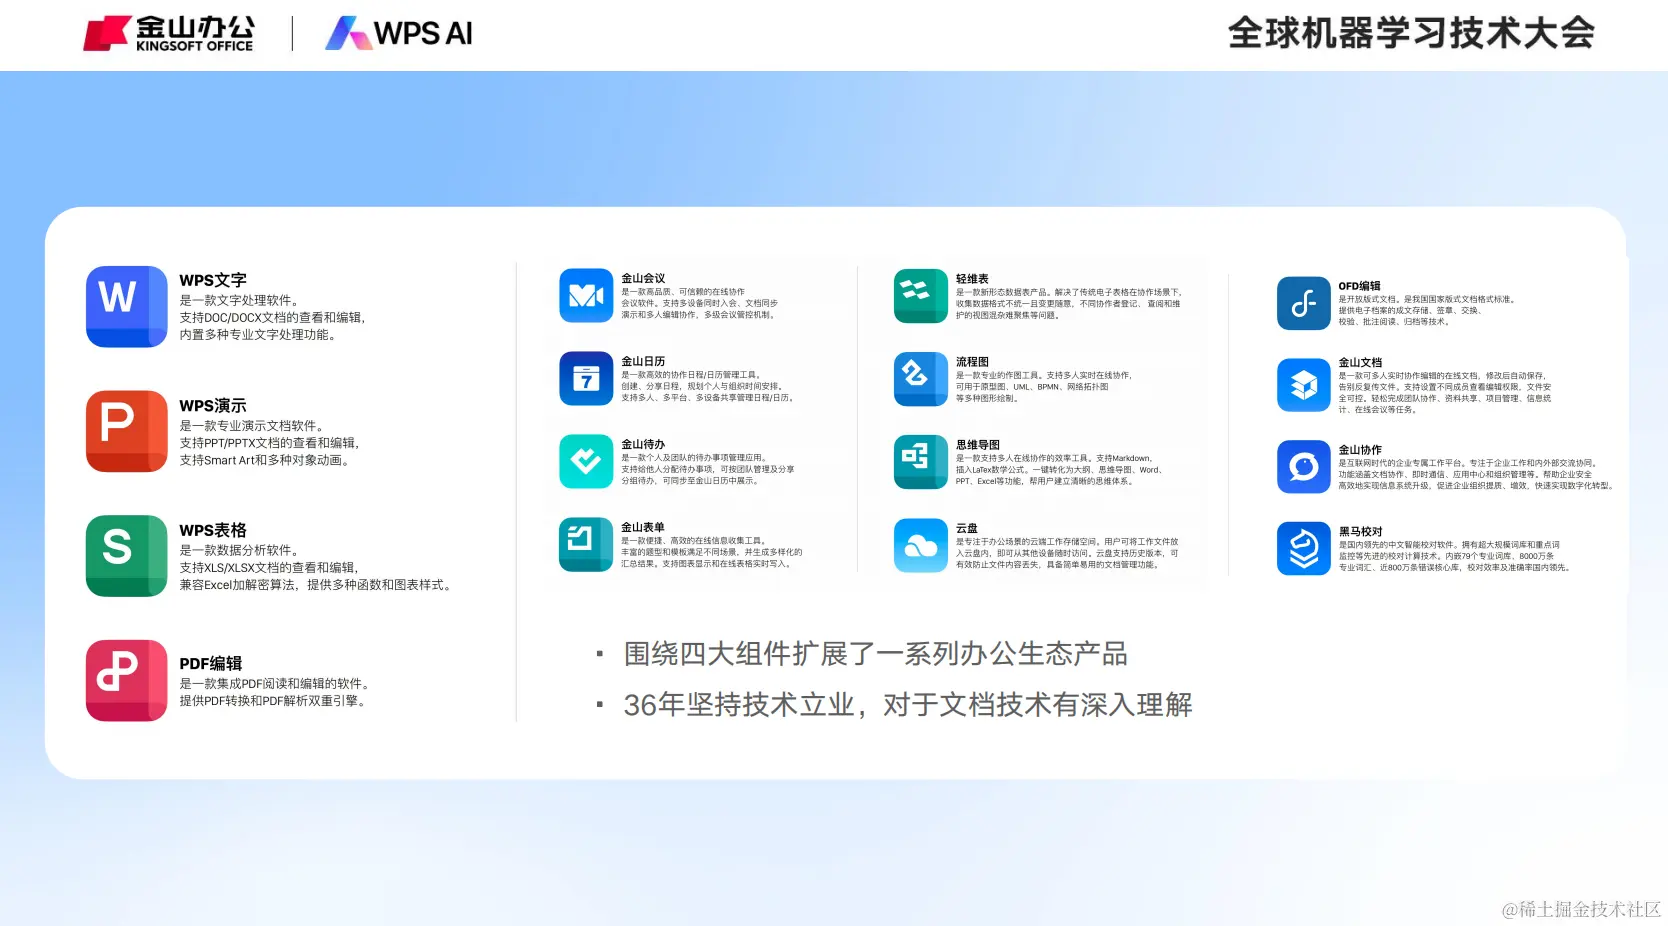
Task: Select the 金山日历 calendar icon
Action: (586, 378)
